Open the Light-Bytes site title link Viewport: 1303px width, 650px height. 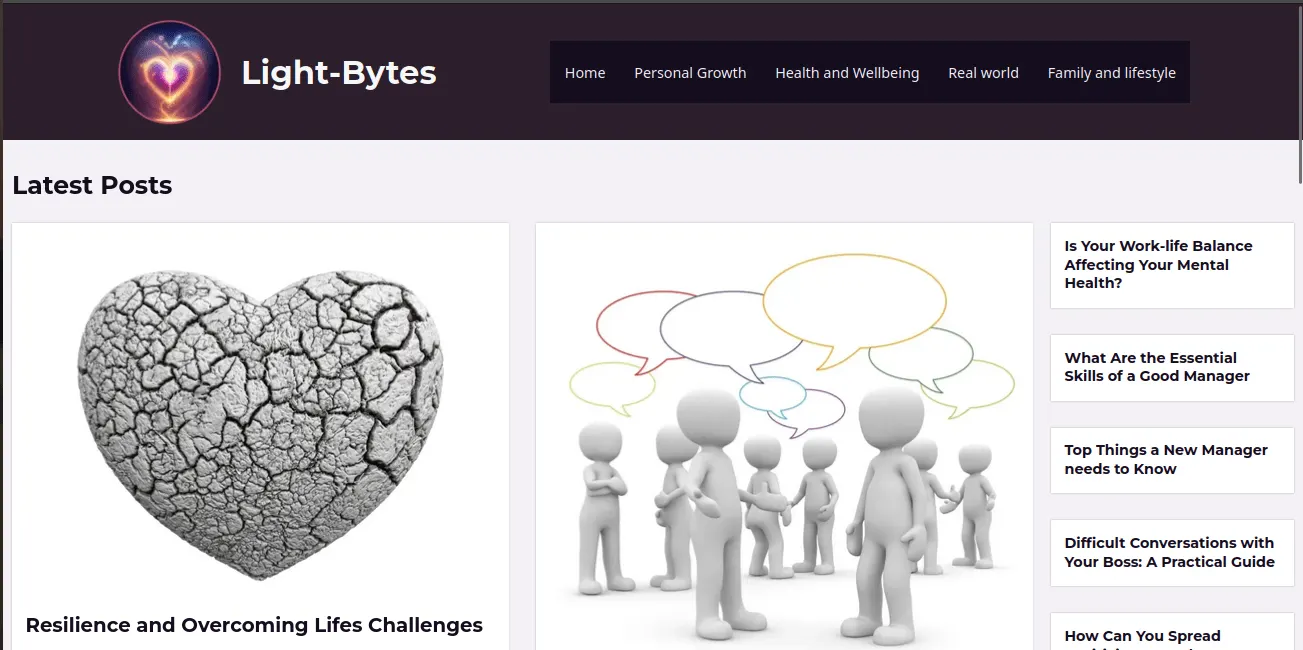pyautogui.click(x=339, y=72)
